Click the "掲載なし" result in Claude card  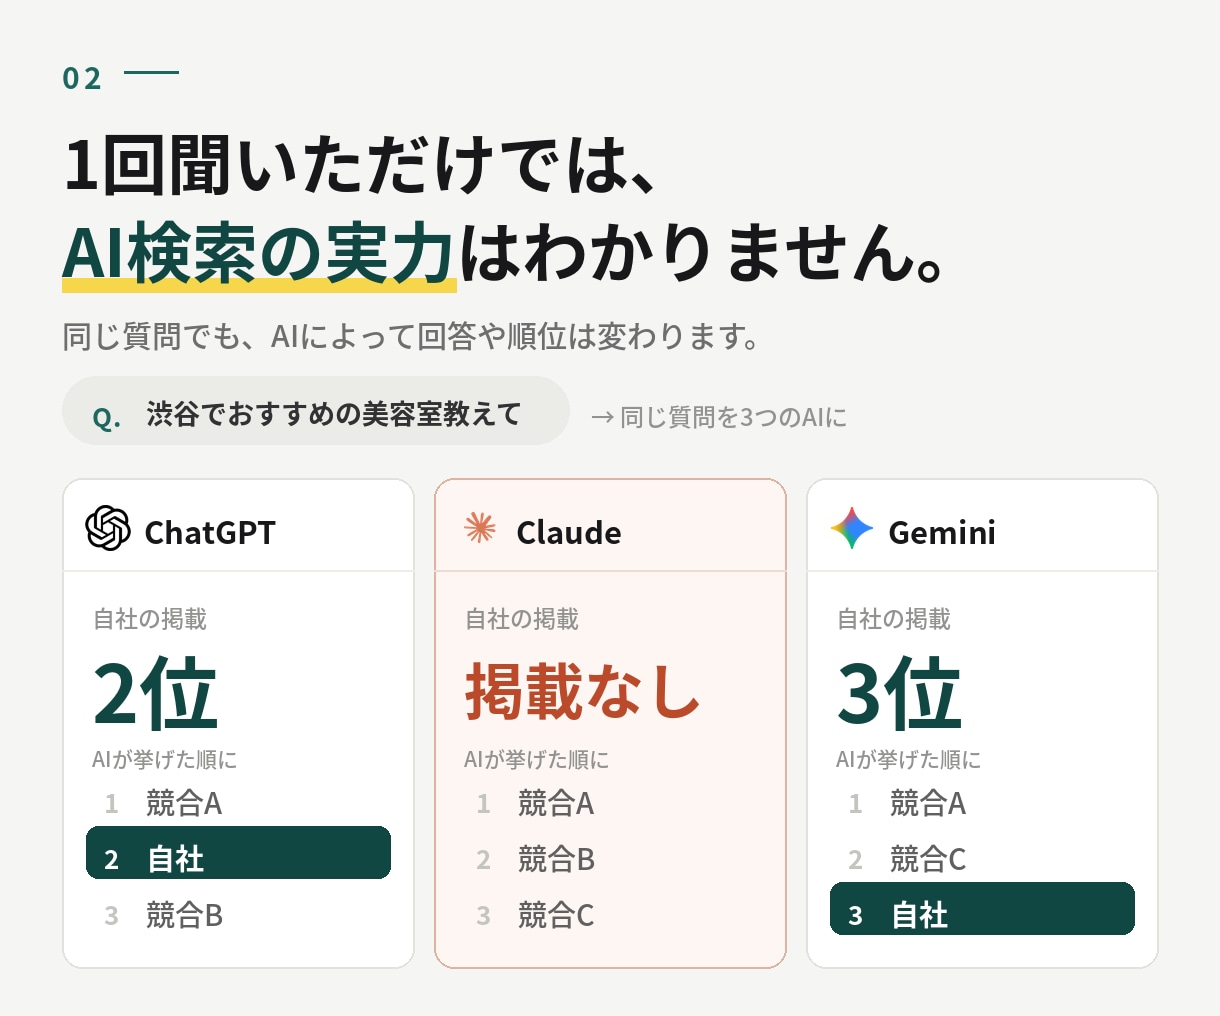click(582, 691)
